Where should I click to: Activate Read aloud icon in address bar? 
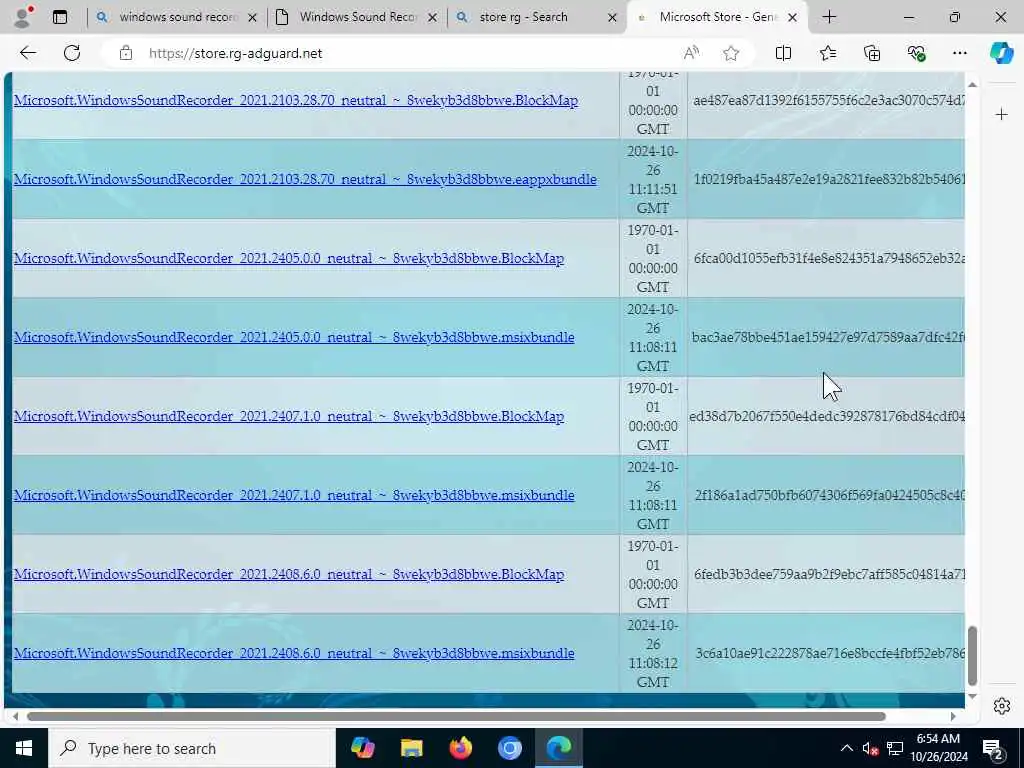[x=691, y=53]
